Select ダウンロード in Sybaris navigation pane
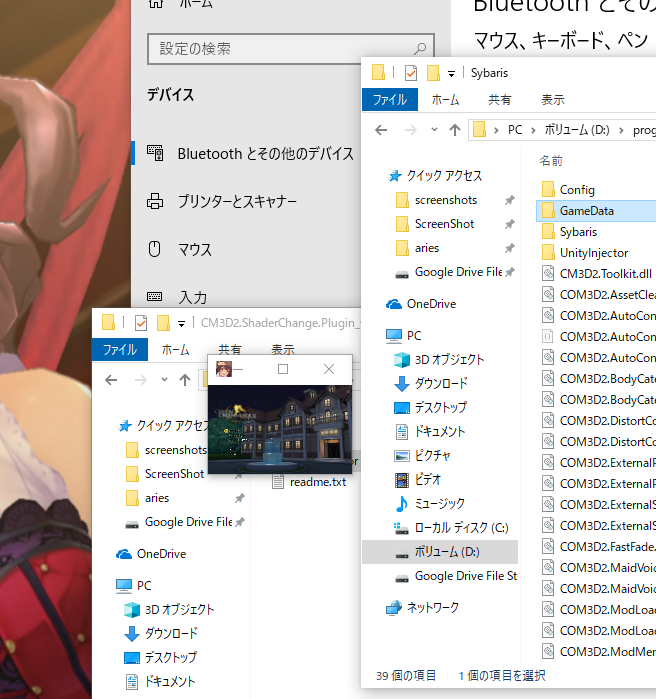Screen dimensions: 656x699 441,383
